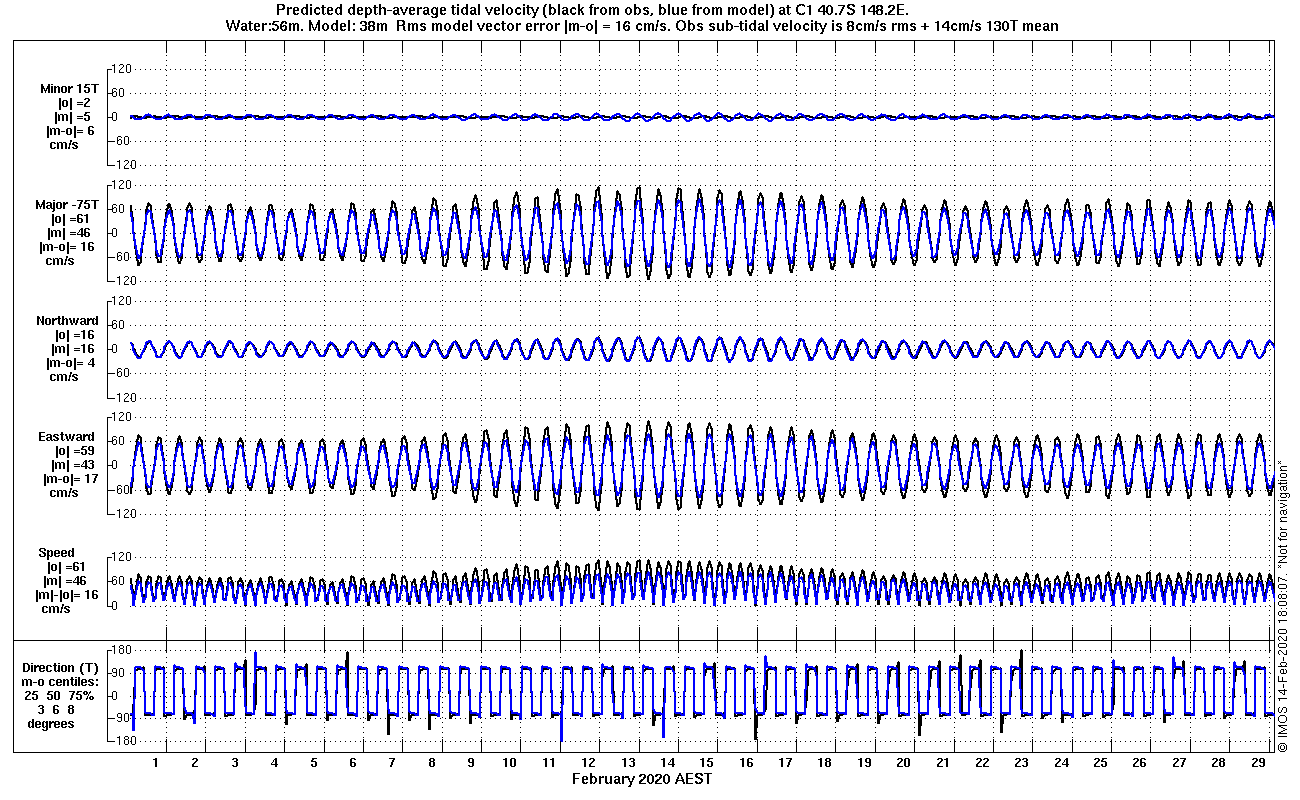Click '|m| =43' in the Eastward panel
The height and width of the screenshot is (800, 1300).
pos(74,465)
